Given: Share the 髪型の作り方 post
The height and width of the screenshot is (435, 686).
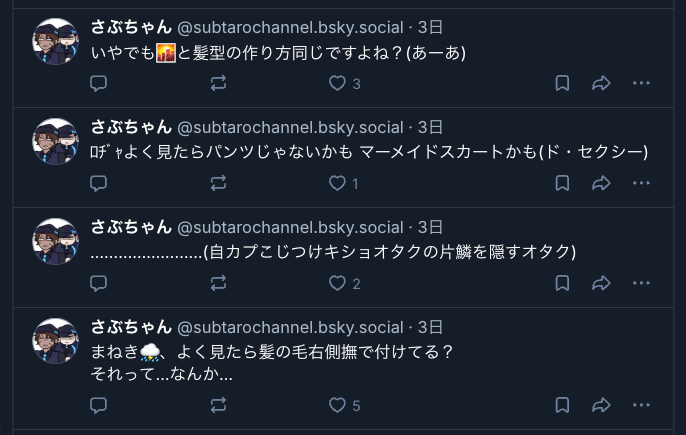Looking at the screenshot, I should point(601,84).
